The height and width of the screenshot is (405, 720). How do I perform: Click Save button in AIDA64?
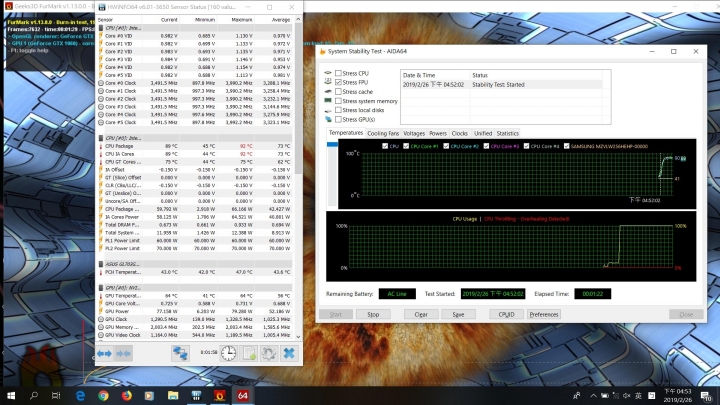coord(458,315)
